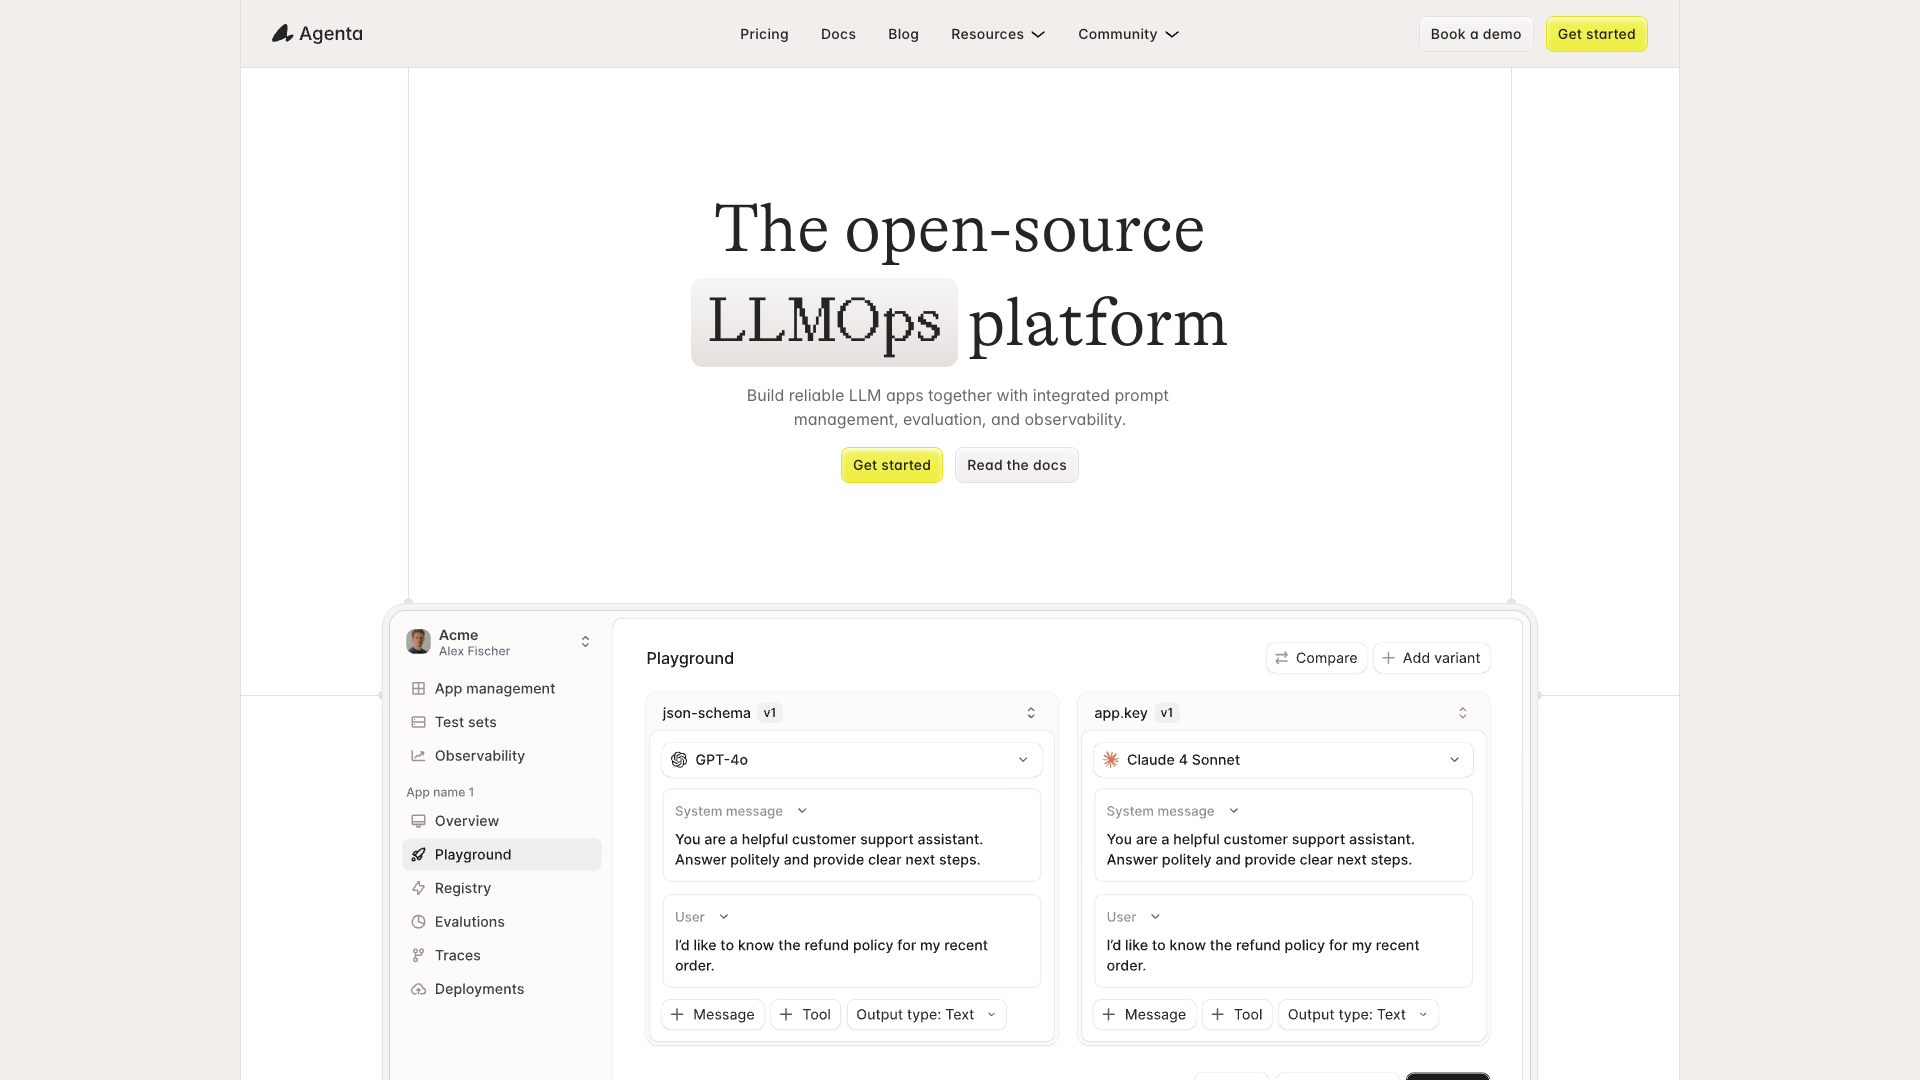Expand the Resources nav dropdown
The width and height of the screenshot is (1920, 1080).
[x=997, y=34]
